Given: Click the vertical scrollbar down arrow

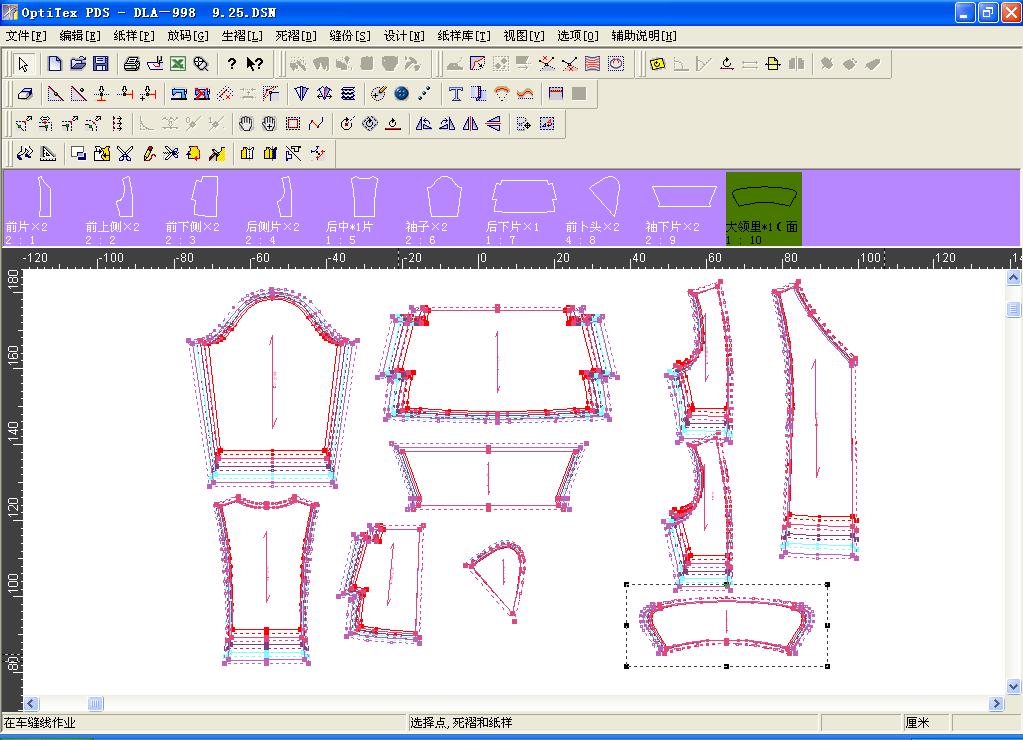Looking at the screenshot, I should coord(1013,686).
